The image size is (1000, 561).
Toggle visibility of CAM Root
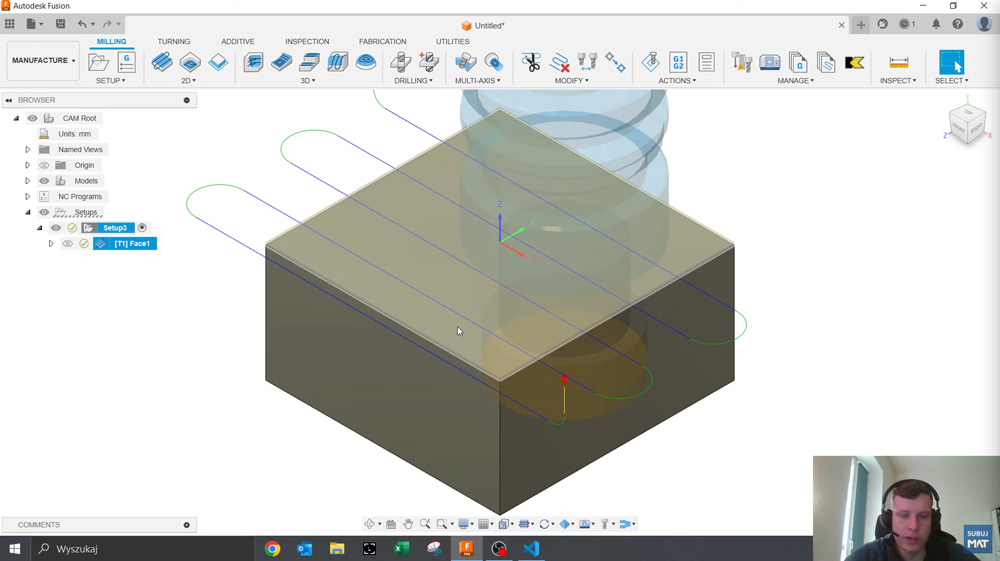click(x=33, y=118)
